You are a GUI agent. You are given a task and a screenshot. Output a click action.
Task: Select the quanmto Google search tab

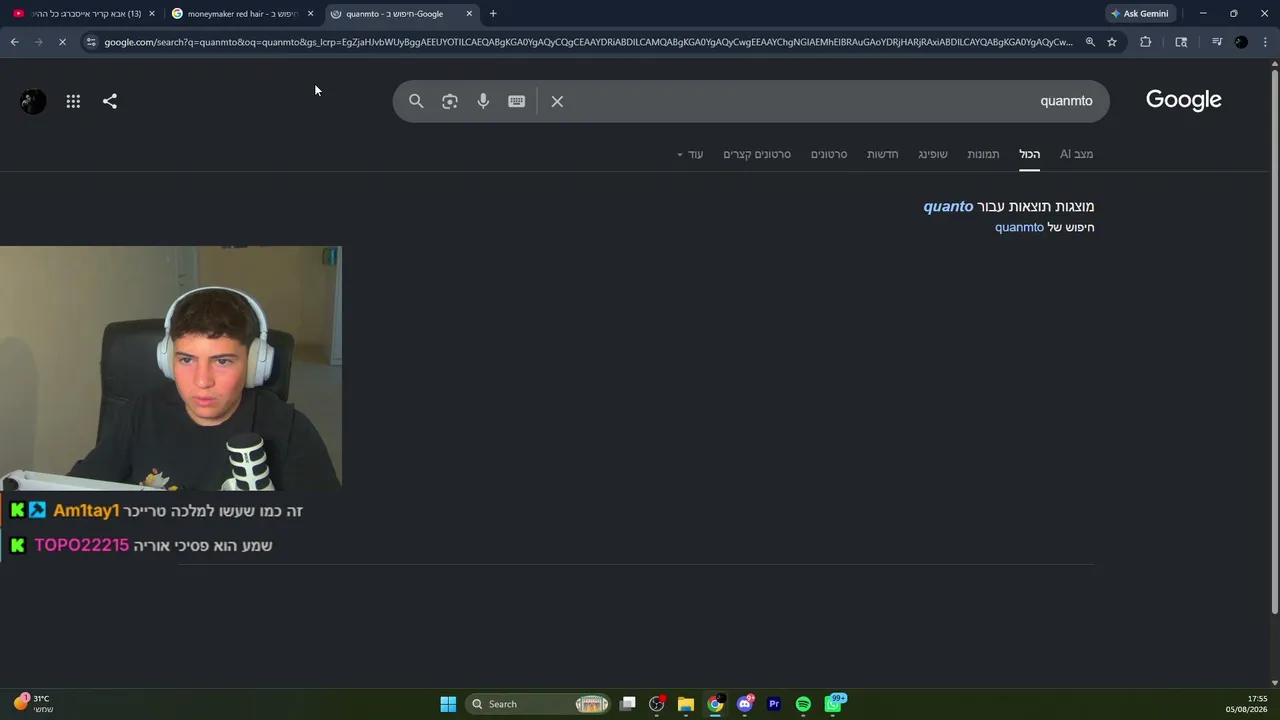[x=401, y=14]
